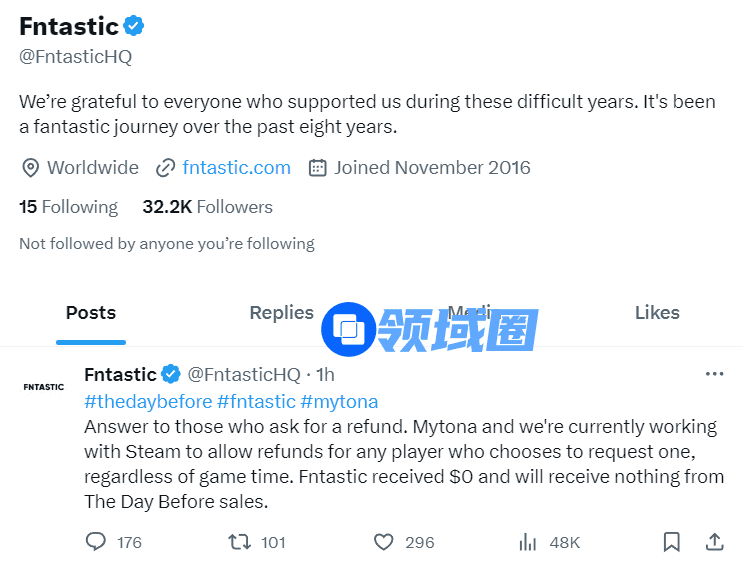The width and height of the screenshot is (743, 561).
Task: Switch to the Replies tab
Action: click(281, 313)
